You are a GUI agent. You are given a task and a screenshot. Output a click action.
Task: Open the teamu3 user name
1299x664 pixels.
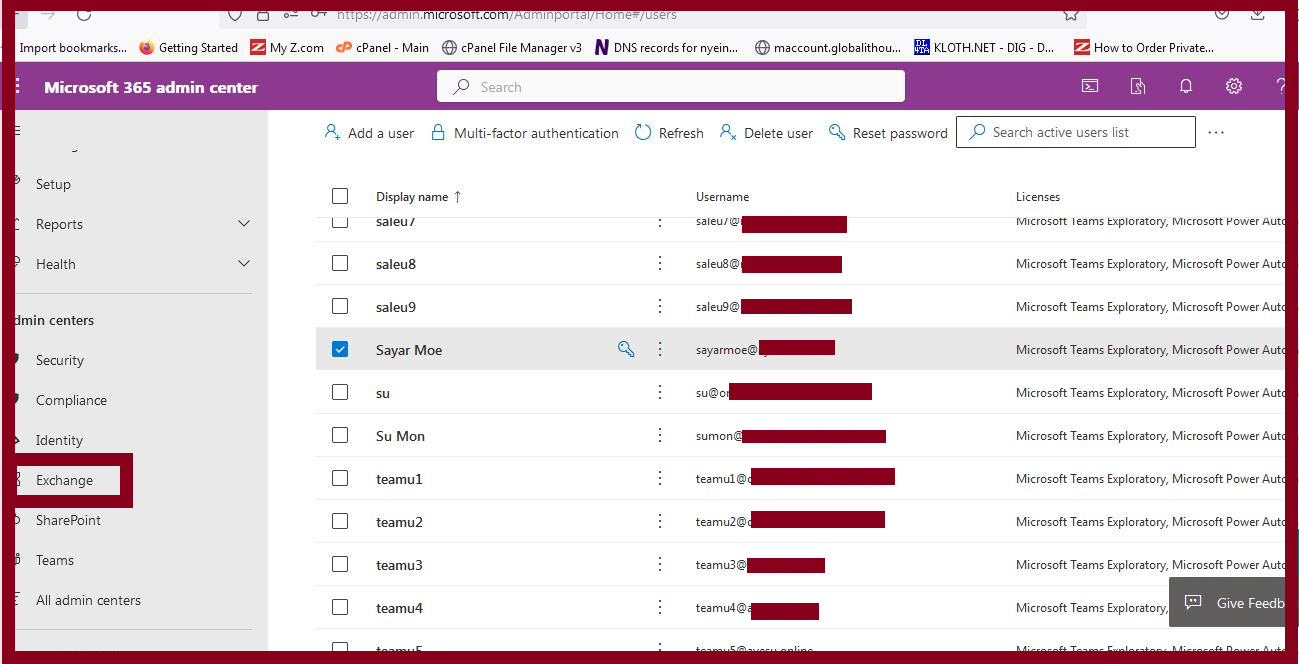399,565
